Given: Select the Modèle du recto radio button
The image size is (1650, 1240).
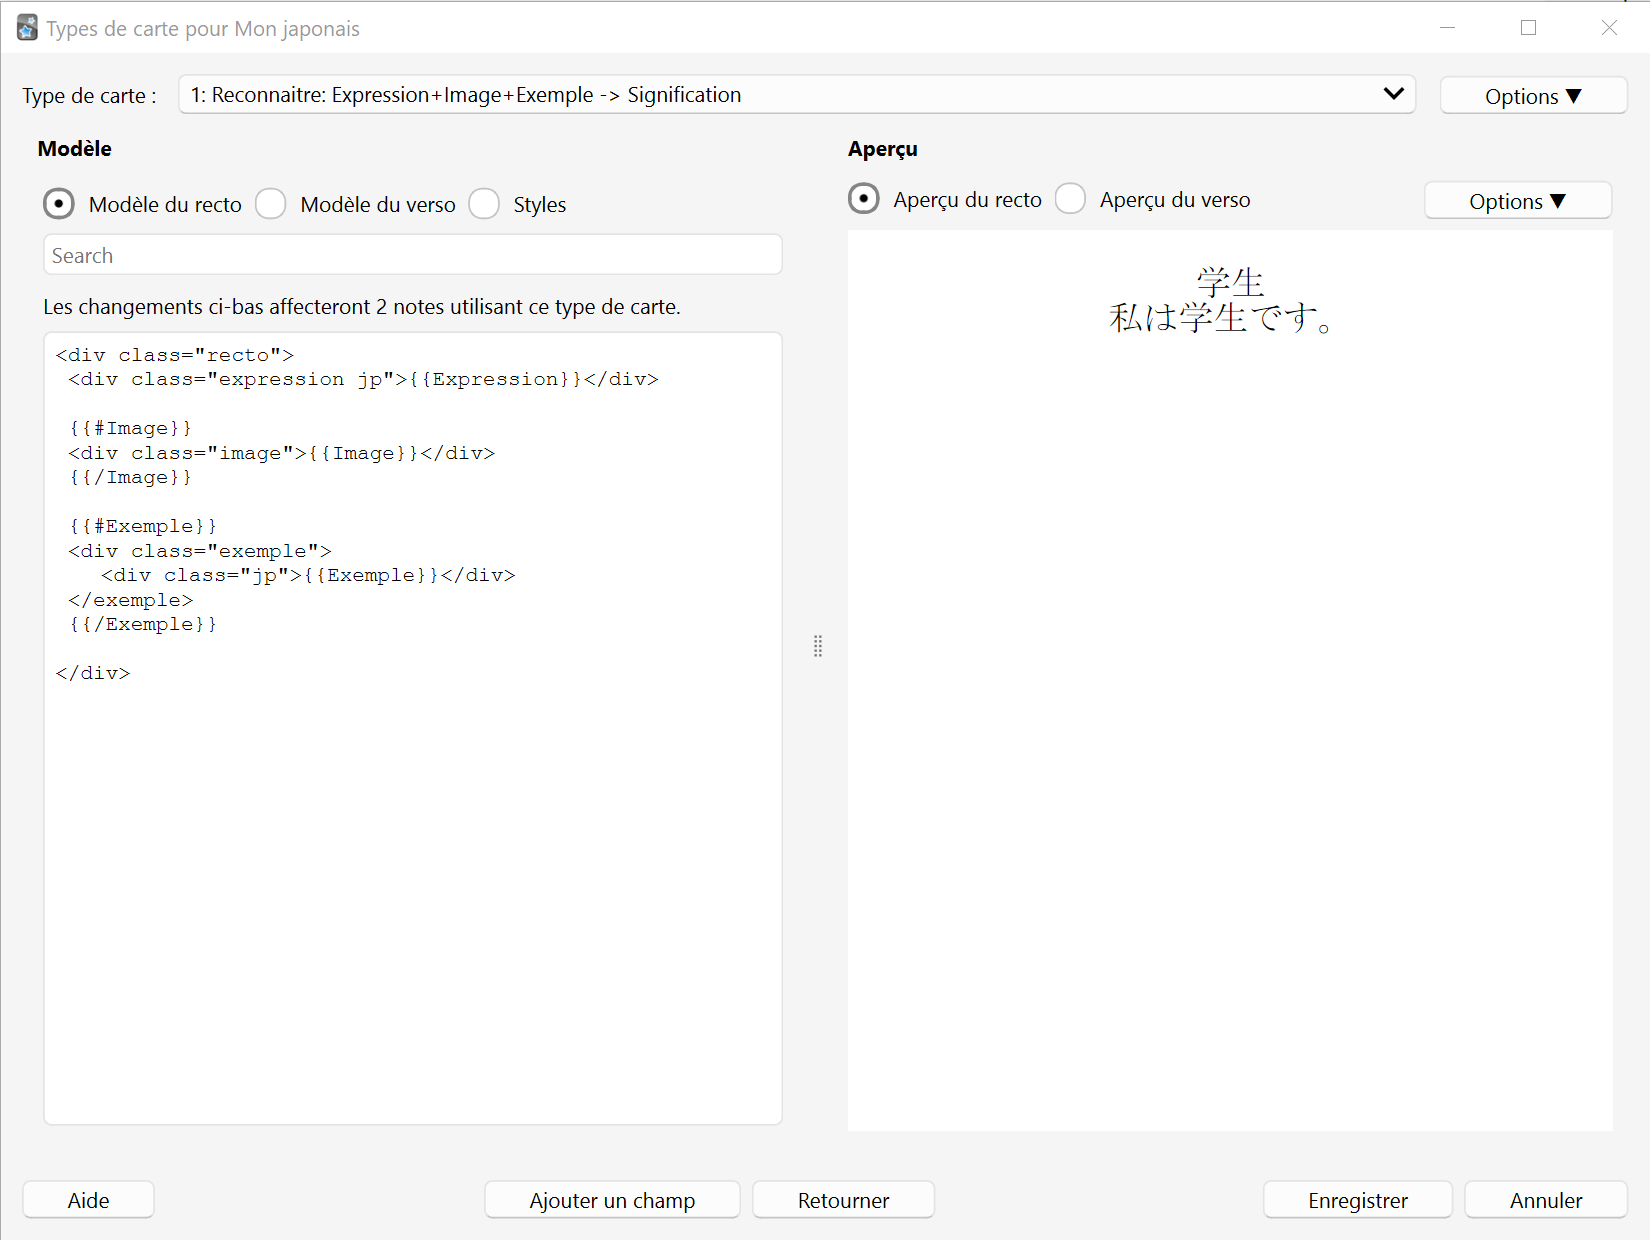Looking at the screenshot, I should pos(59,204).
